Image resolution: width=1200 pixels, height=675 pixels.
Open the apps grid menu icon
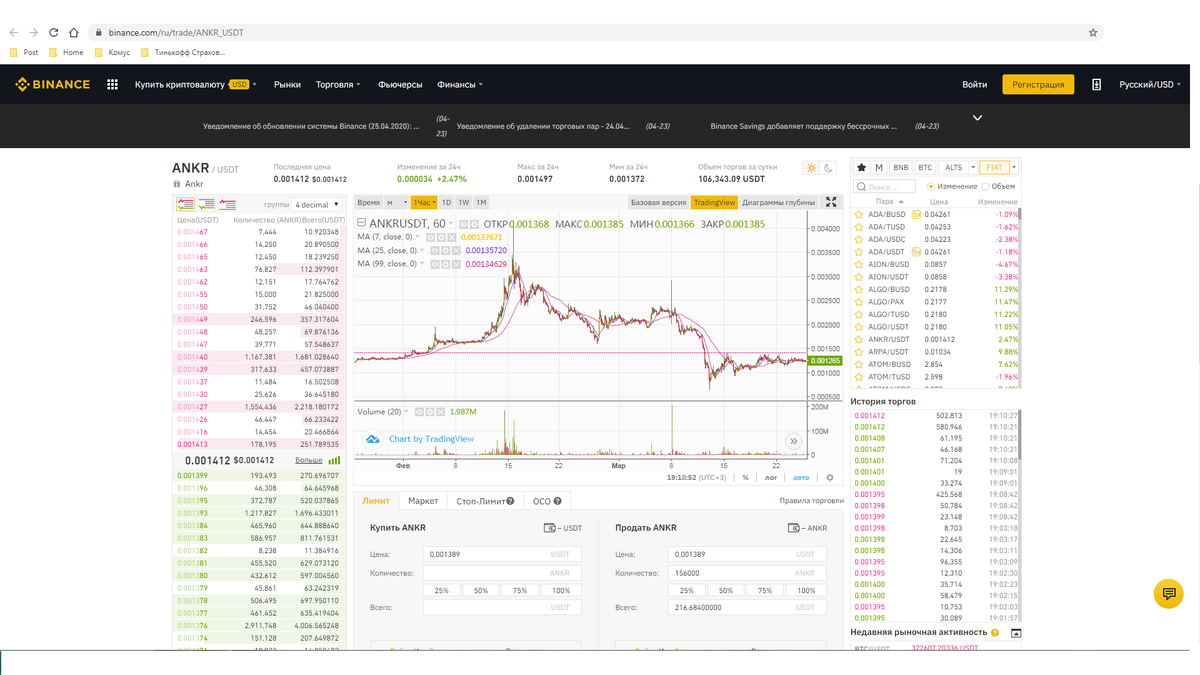pyautogui.click(x=112, y=85)
